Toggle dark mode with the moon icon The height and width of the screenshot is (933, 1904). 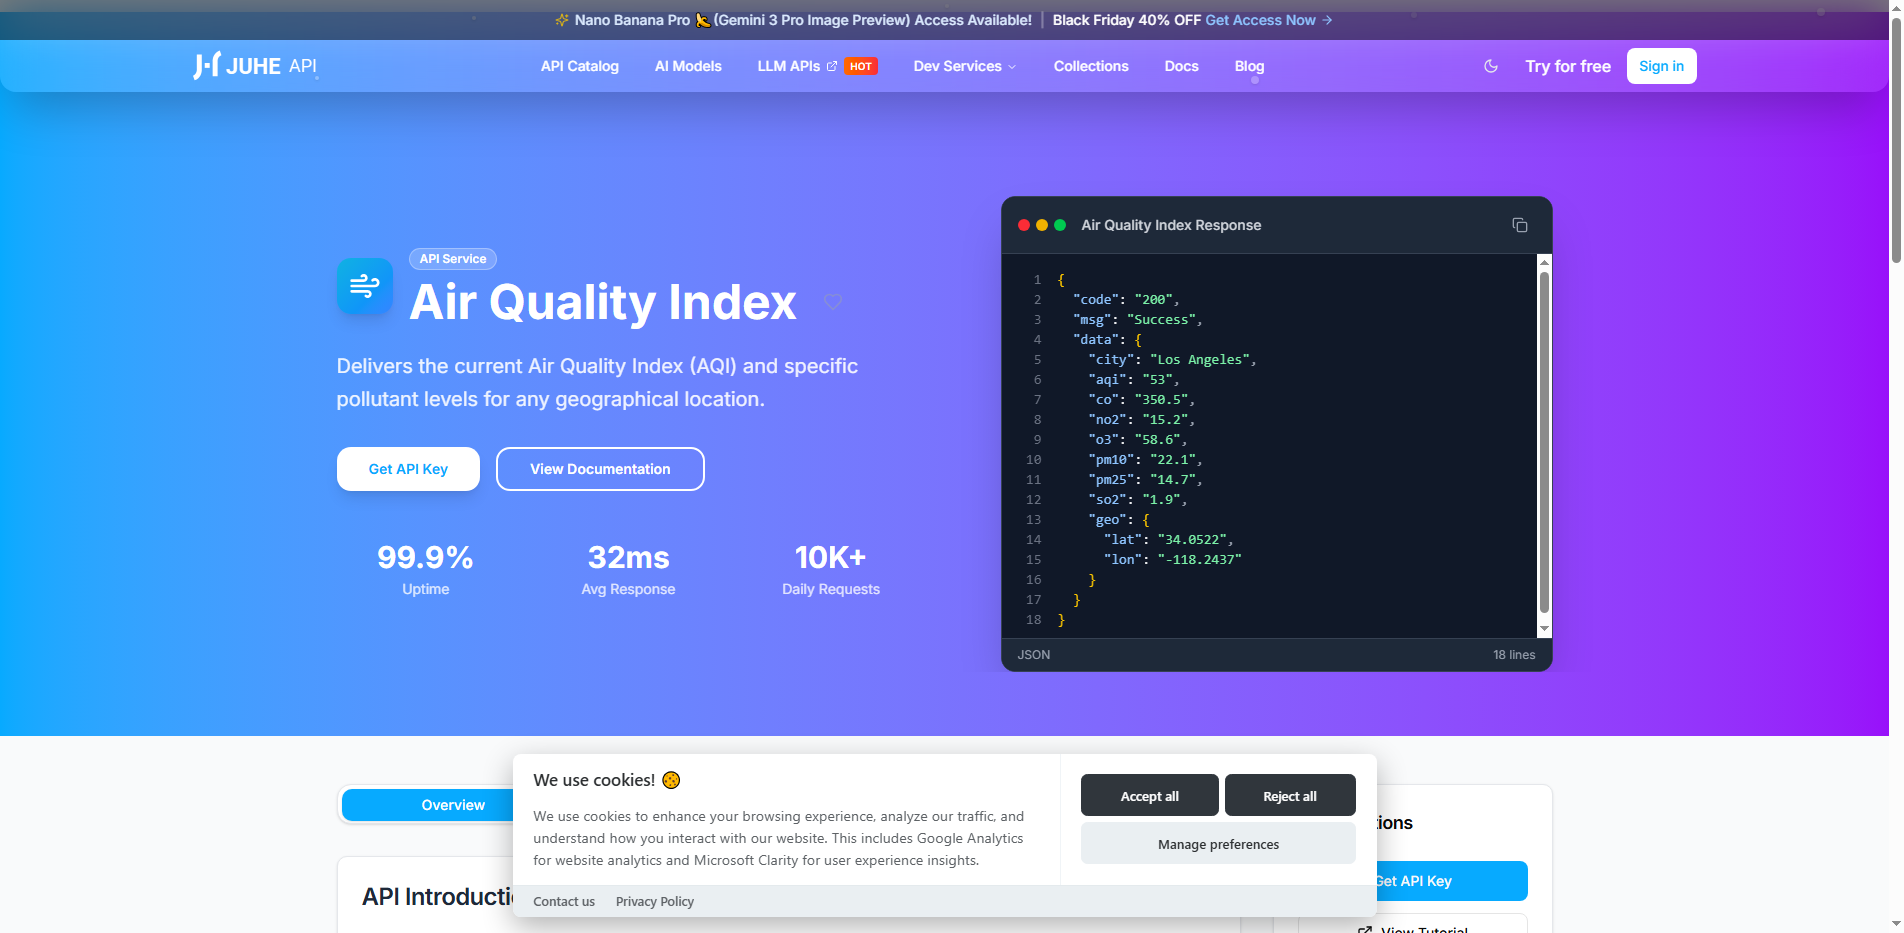tap(1491, 65)
